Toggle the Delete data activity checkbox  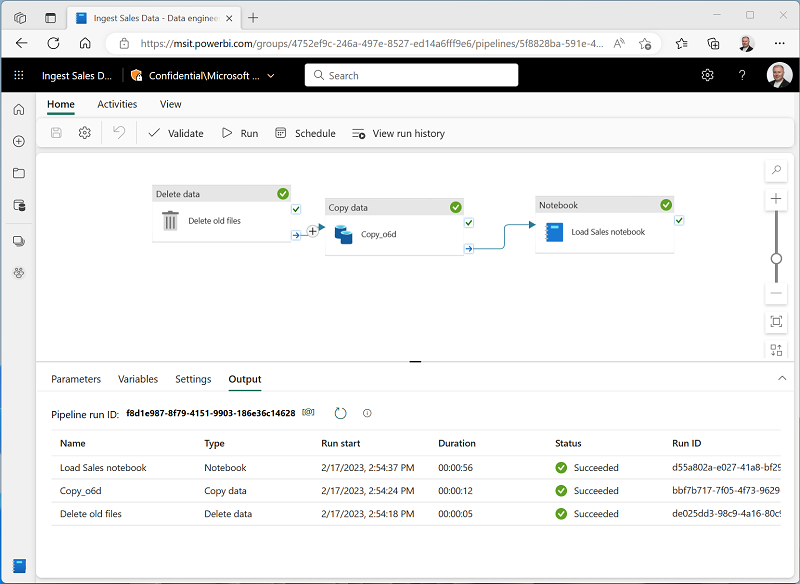pos(296,210)
